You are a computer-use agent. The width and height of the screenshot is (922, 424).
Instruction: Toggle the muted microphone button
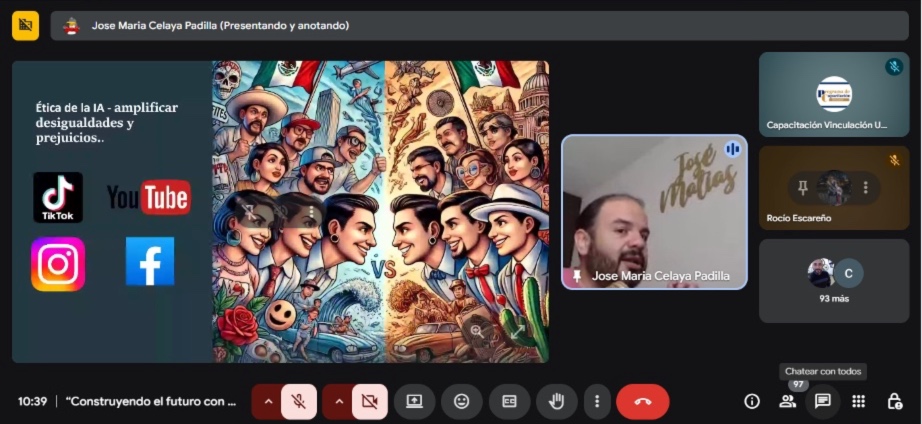[x=299, y=401]
